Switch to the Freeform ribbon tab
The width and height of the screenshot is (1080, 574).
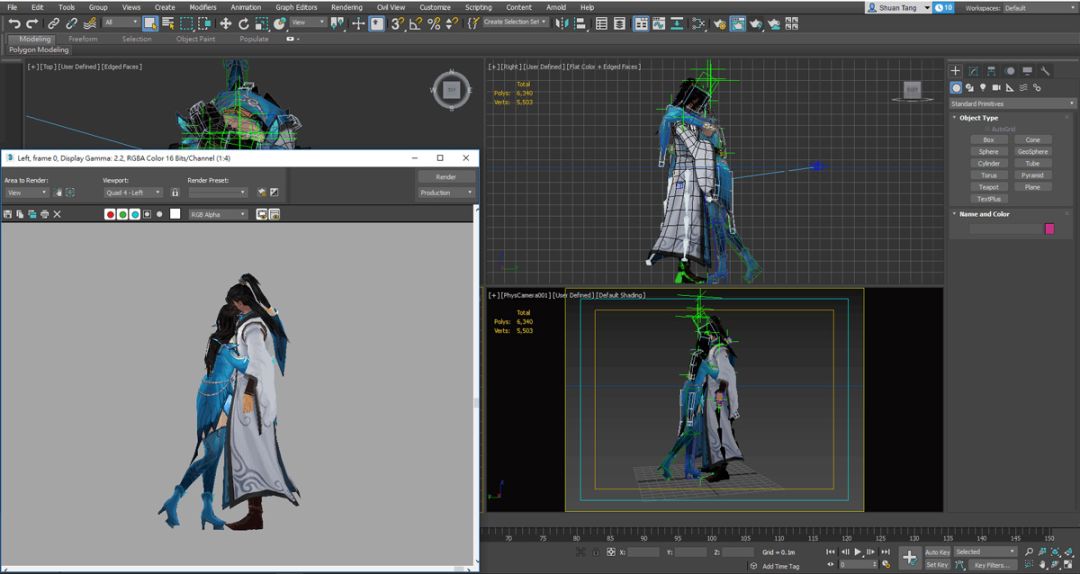(83, 39)
